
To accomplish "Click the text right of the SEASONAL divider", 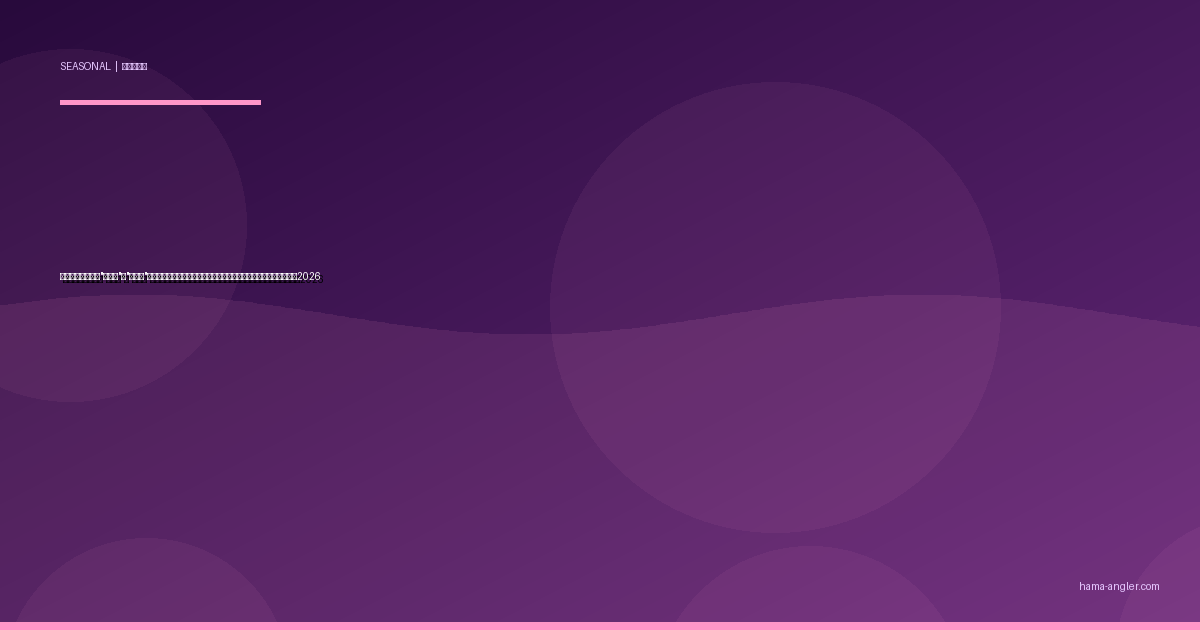I will click(134, 67).
